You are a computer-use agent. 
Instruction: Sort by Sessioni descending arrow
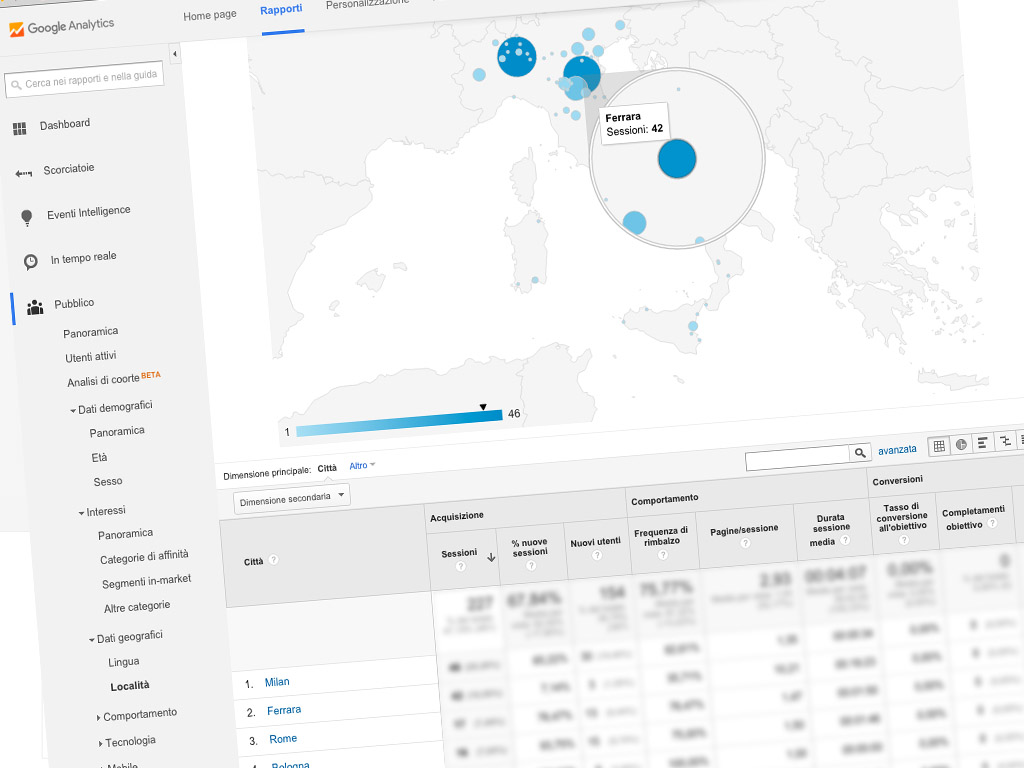coord(491,557)
